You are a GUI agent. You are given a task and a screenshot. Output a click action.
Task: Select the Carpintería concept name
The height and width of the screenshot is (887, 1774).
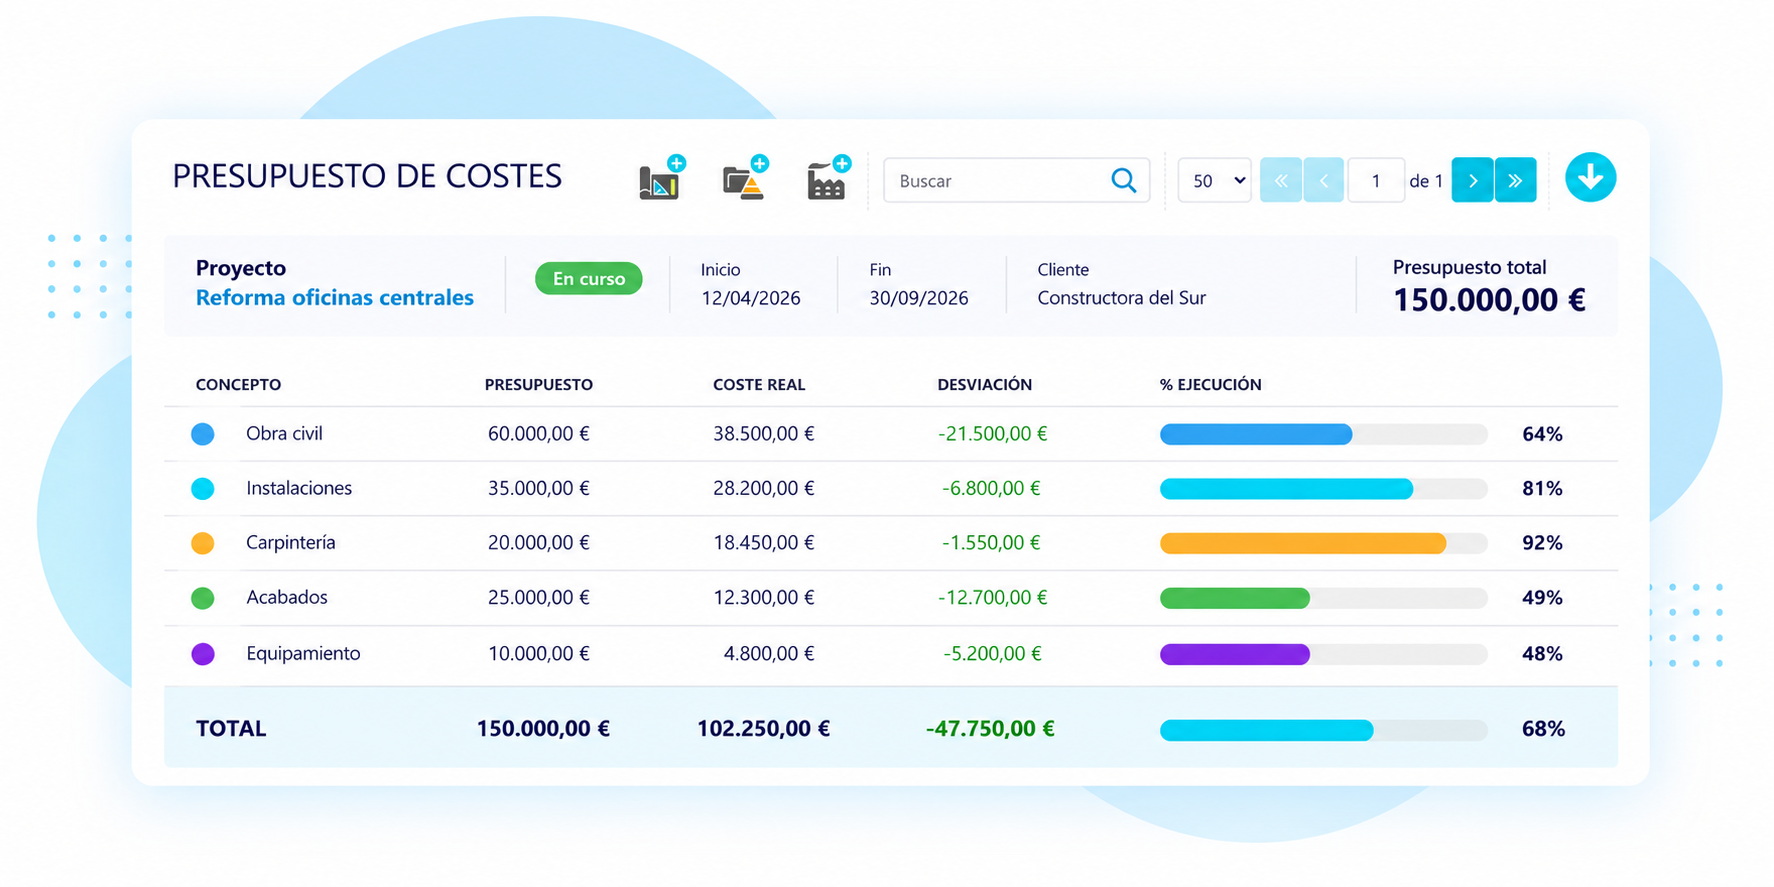click(x=291, y=543)
